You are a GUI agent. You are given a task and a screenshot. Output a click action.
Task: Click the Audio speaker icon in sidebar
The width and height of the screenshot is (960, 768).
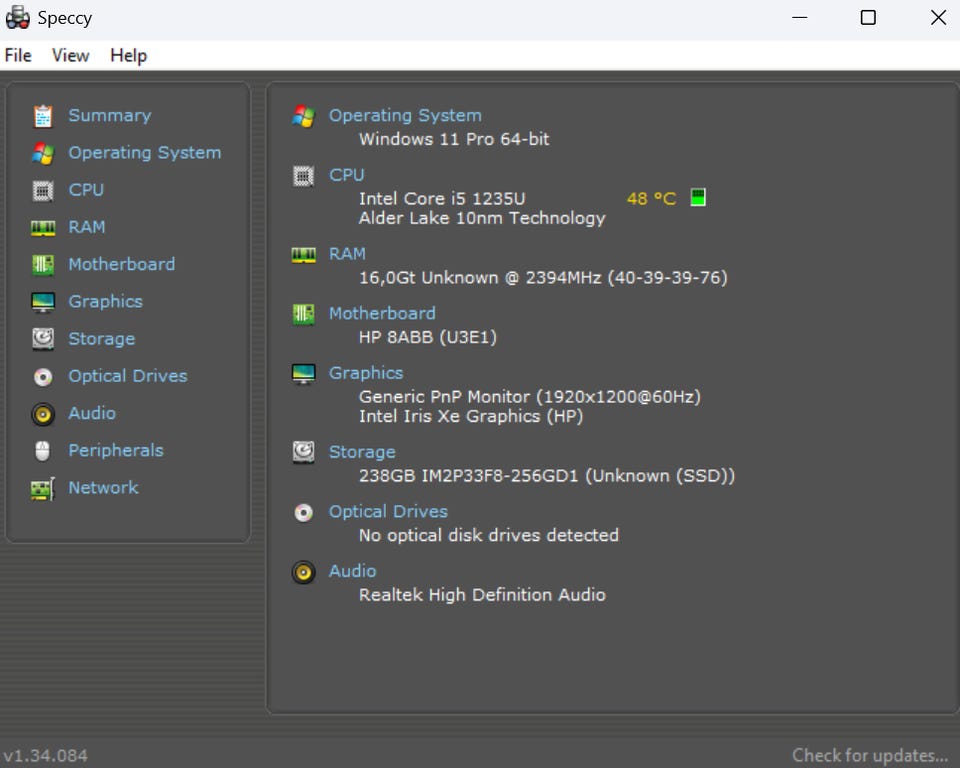pyautogui.click(x=43, y=414)
